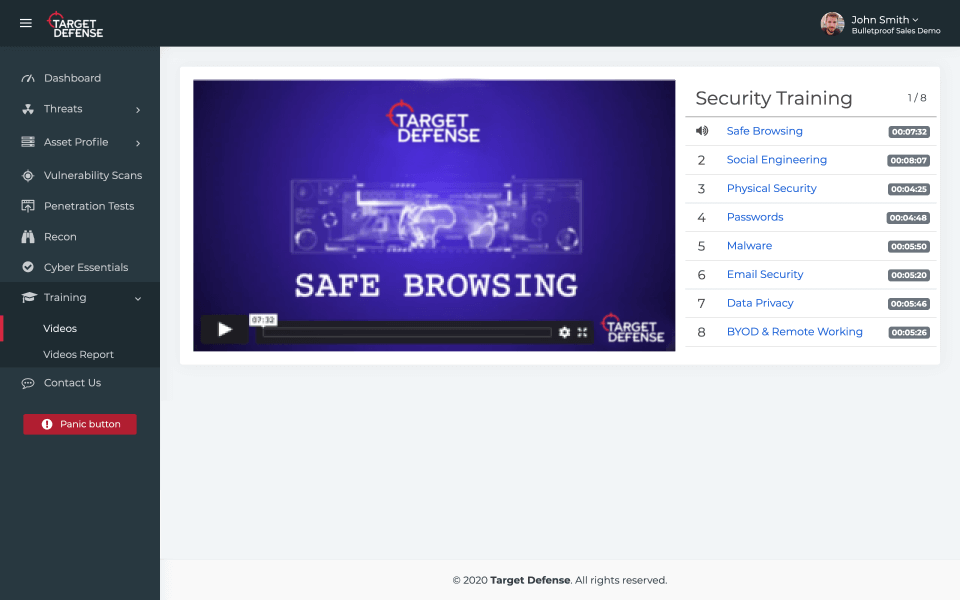Collapse the Training submenu chevron
This screenshot has height=601, width=960.
click(x=138, y=299)
